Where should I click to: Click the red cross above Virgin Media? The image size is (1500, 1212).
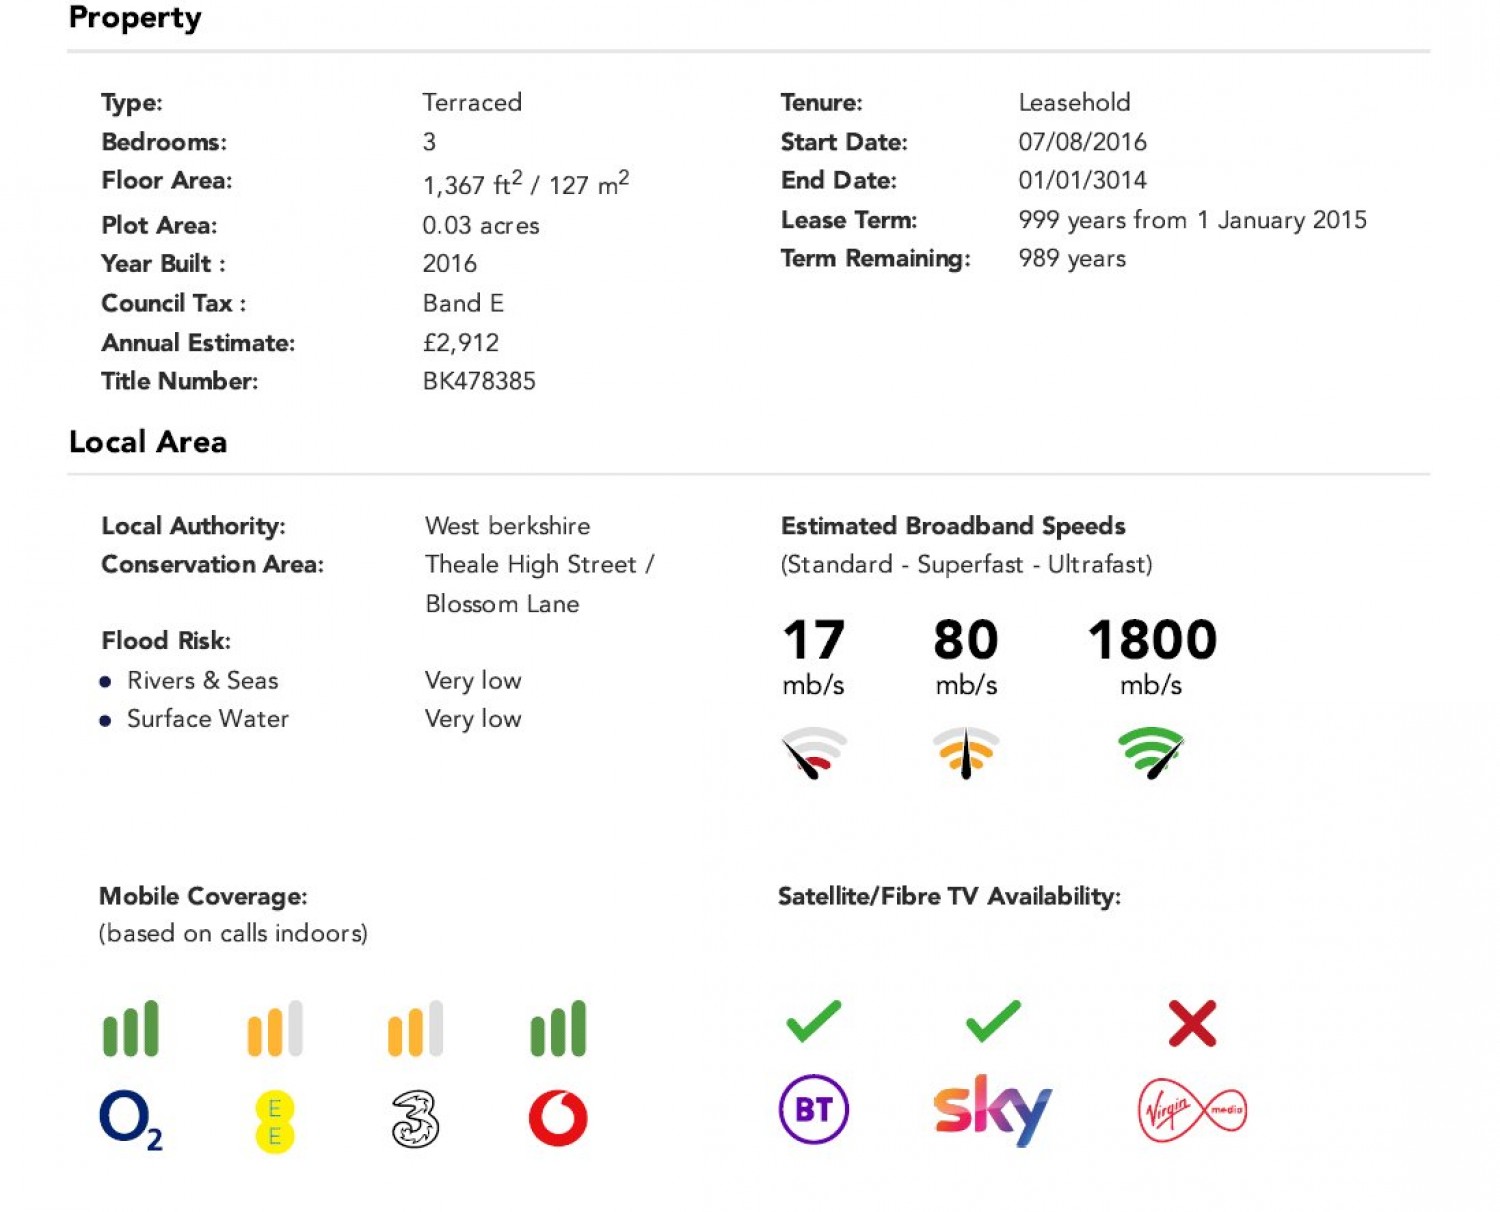pyautogui.click(x=1192, y=1023)
